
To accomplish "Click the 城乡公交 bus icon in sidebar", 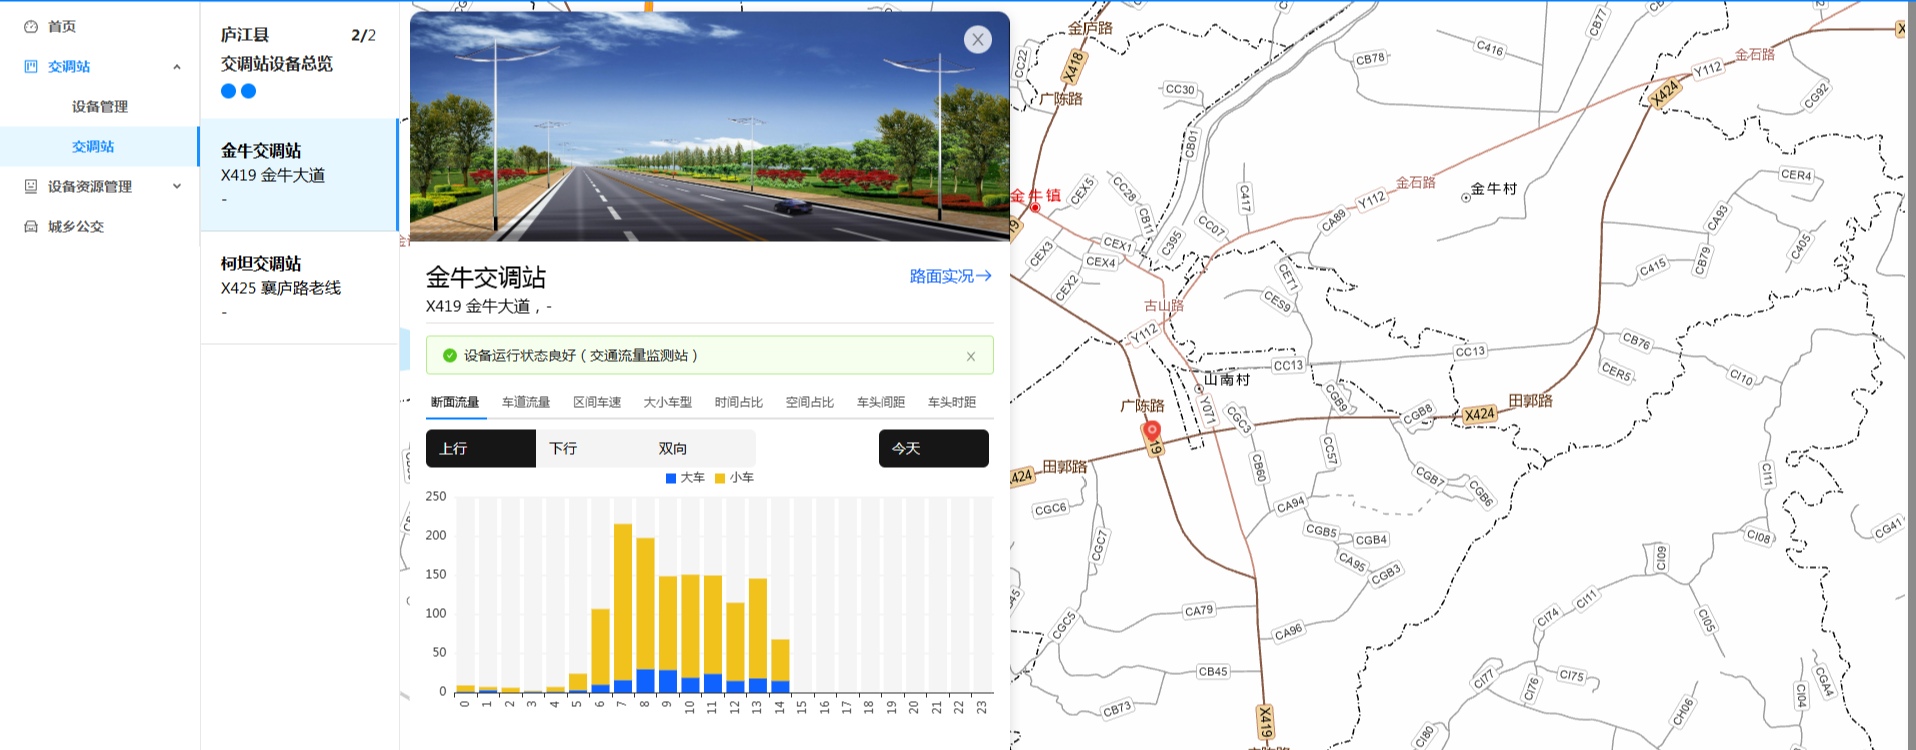I will (31, 227).
